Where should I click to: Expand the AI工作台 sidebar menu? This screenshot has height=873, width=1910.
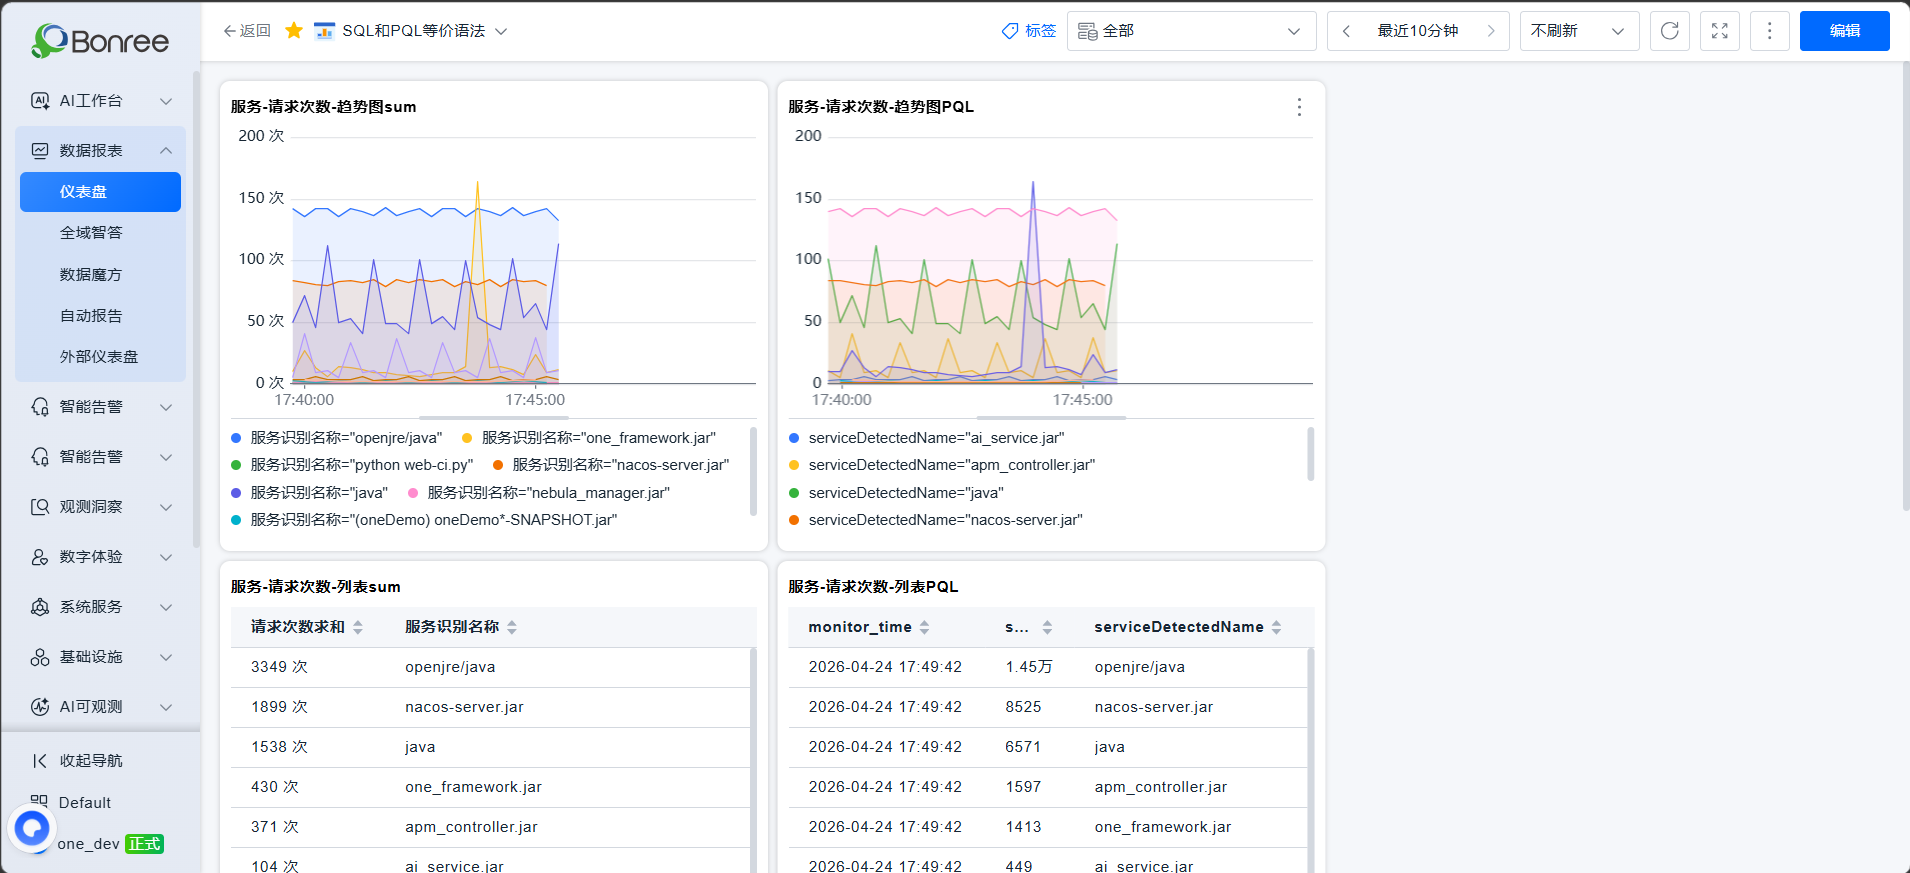point(100,101)
